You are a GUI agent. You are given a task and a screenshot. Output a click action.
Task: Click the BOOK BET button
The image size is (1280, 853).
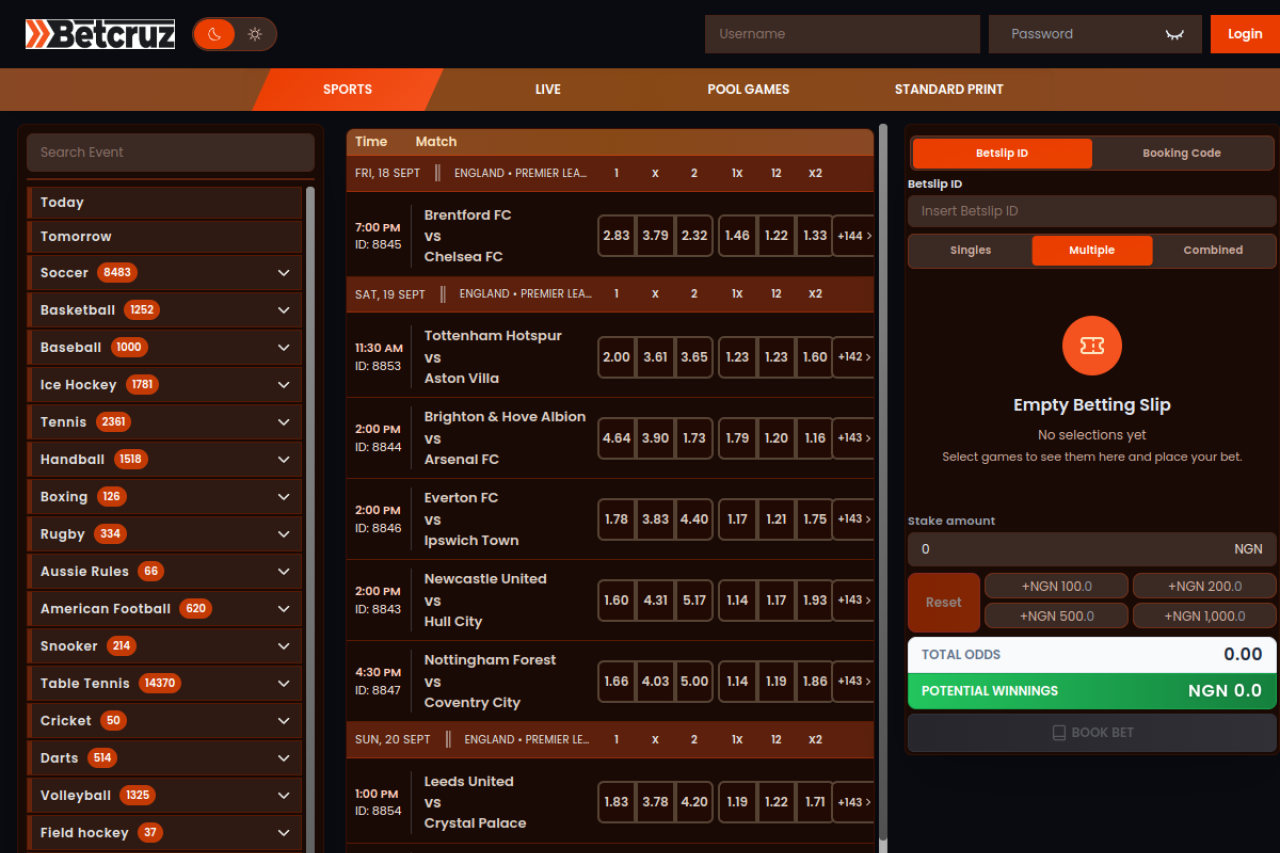point(1092,732)
